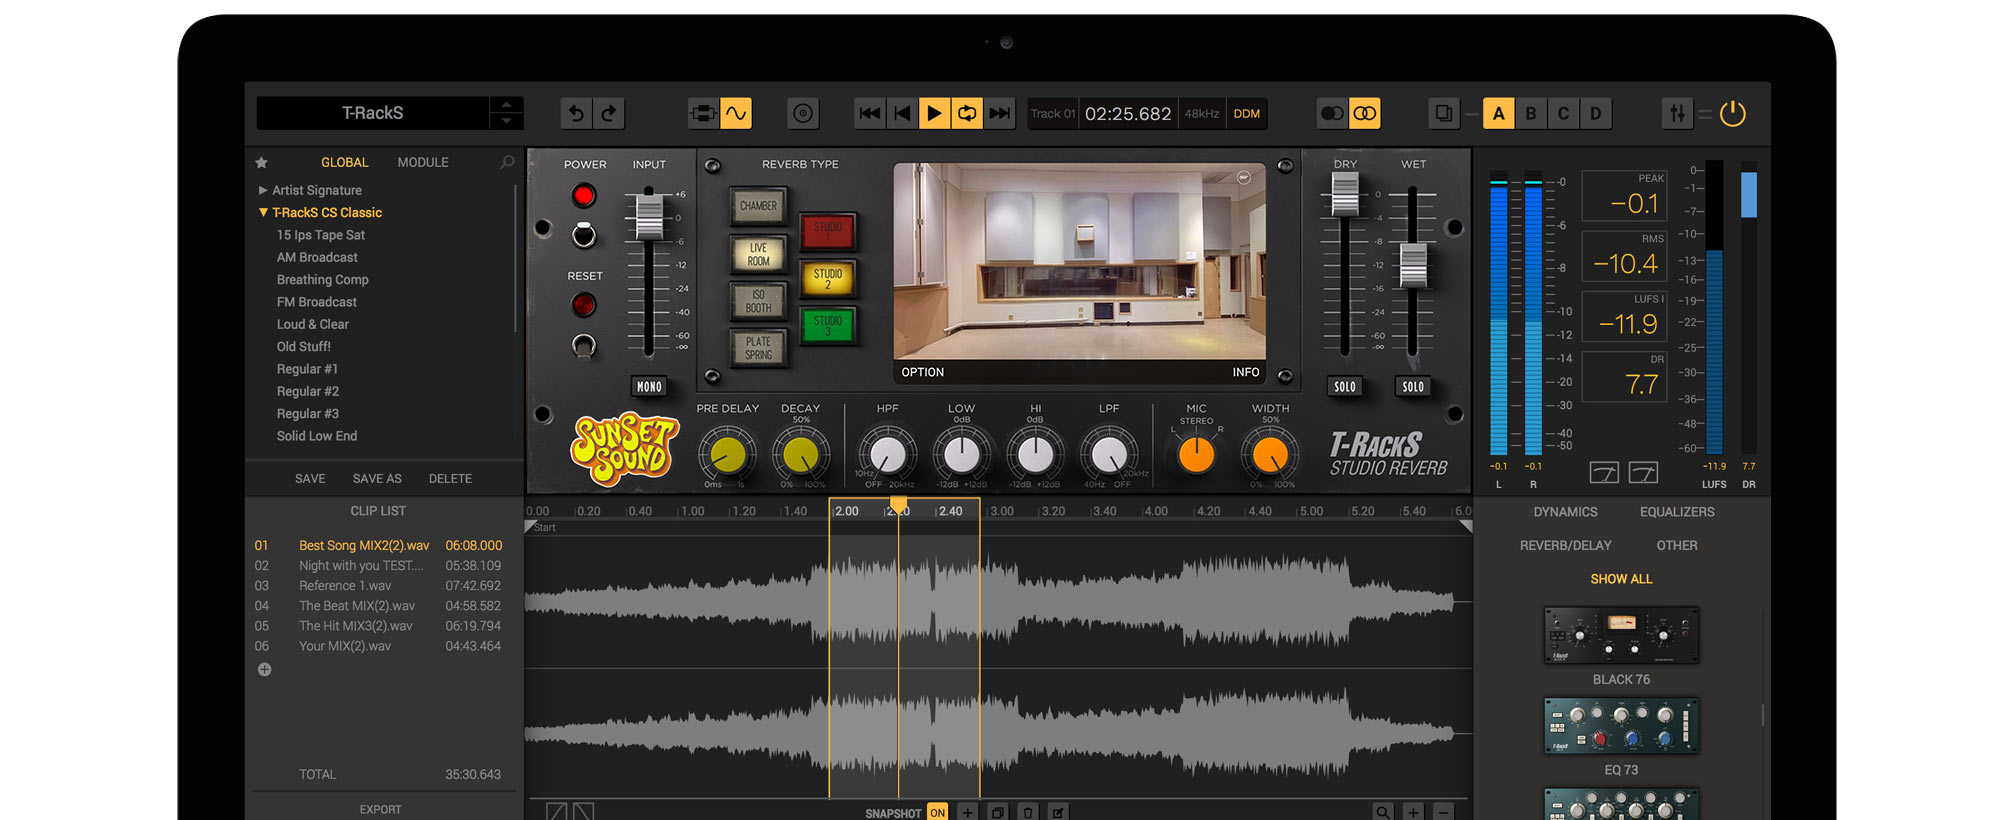Click the undo arrow icon
The height and width of the screenshot is (820, 2000).
[x=576, y=114]
